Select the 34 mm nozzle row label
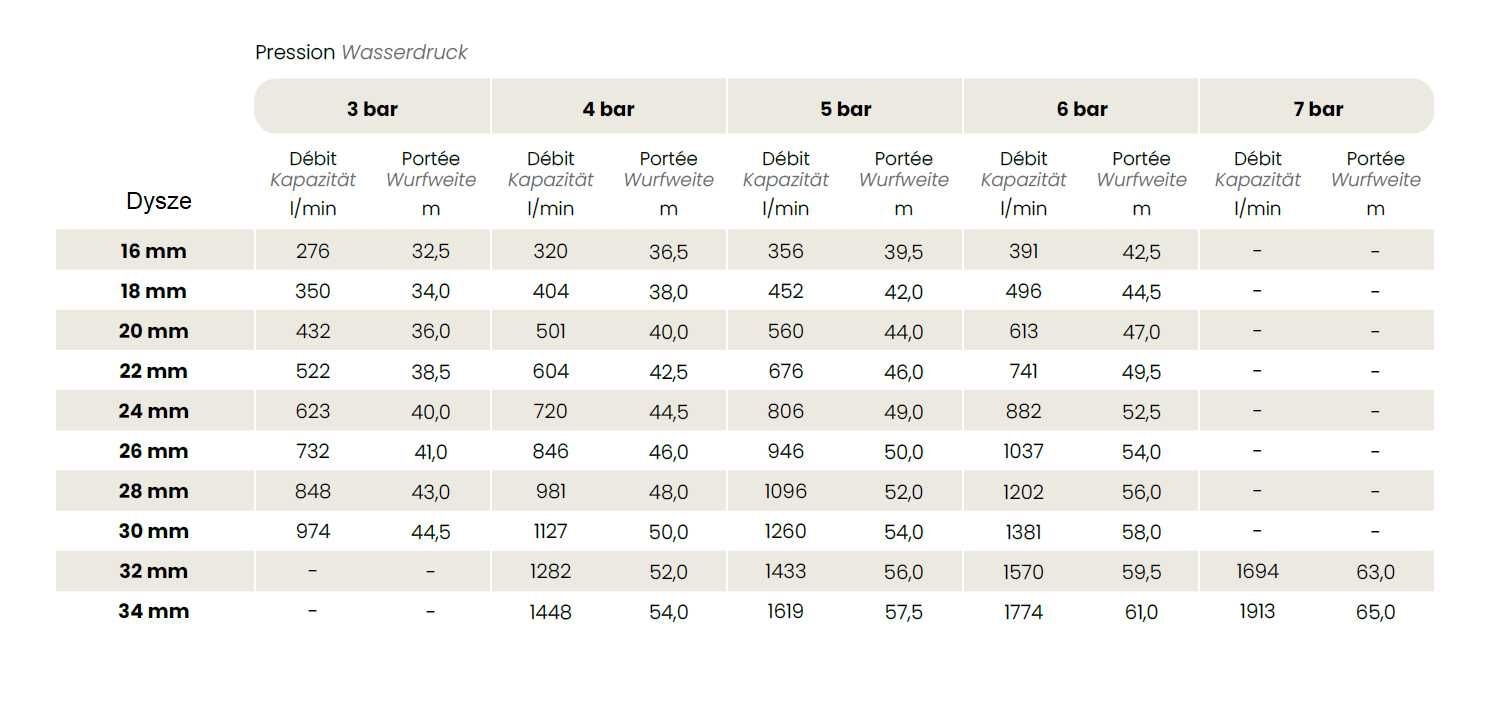Image resolution: width=1498 pixels, height=717 pixels. coord(153,611)
